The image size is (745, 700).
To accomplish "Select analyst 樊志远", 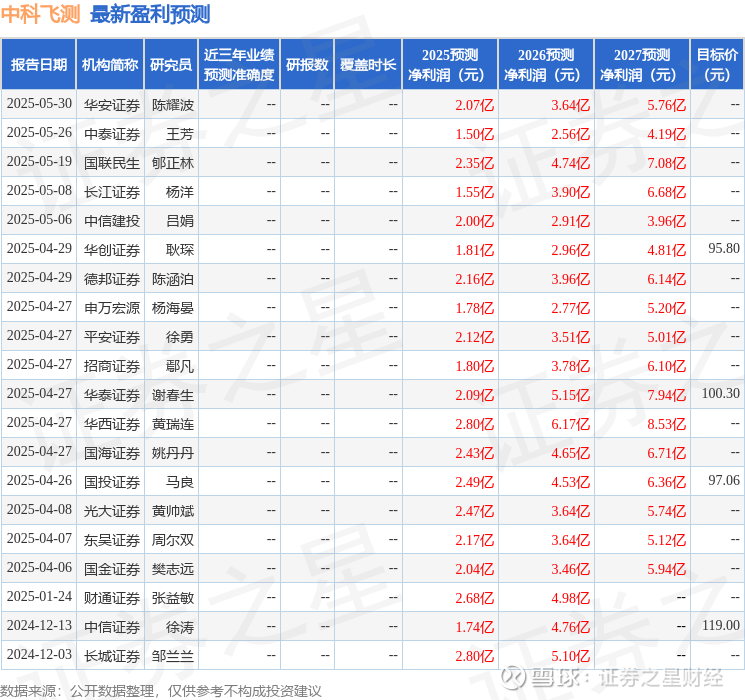I will [x=173, y=569].
